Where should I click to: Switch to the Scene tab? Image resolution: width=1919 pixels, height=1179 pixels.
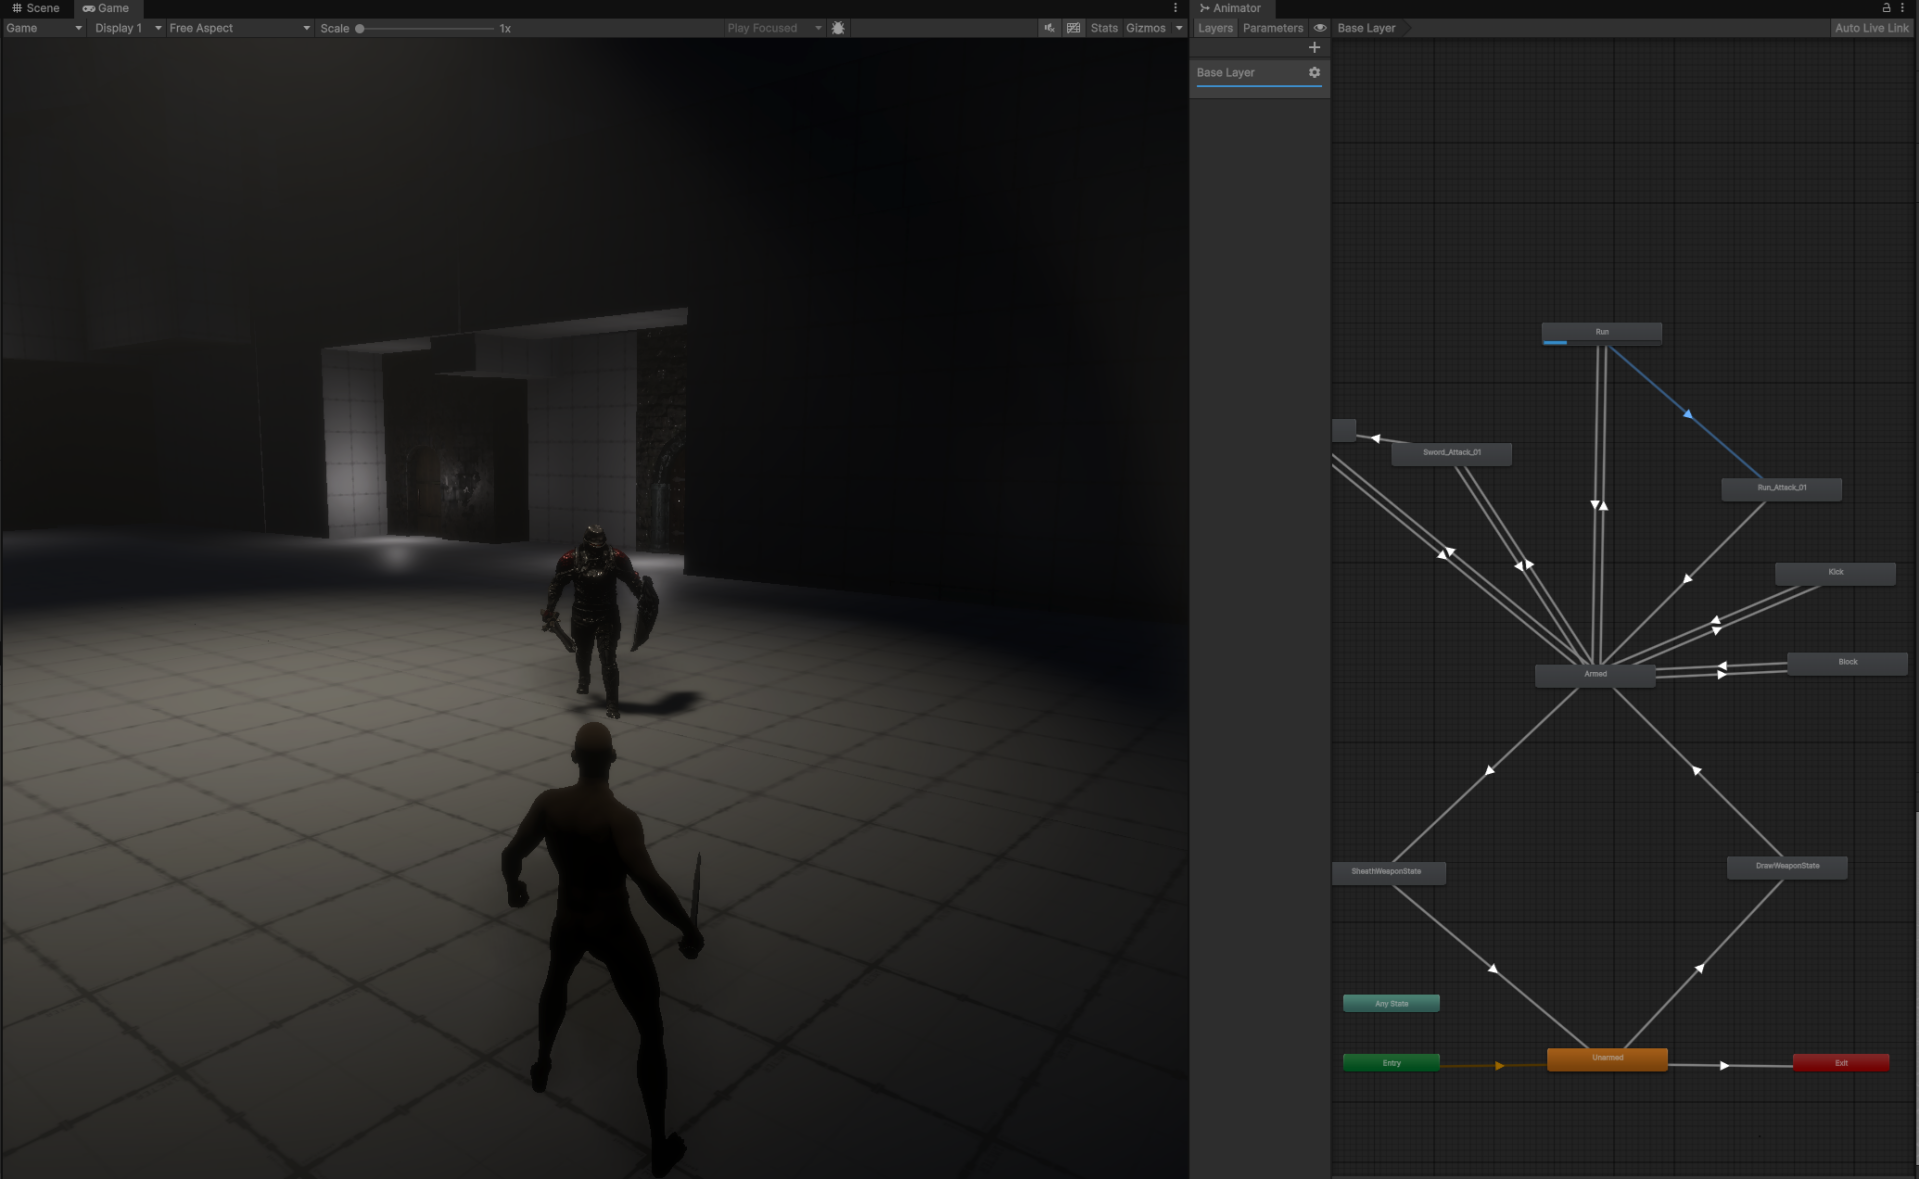tap(36, 8)
